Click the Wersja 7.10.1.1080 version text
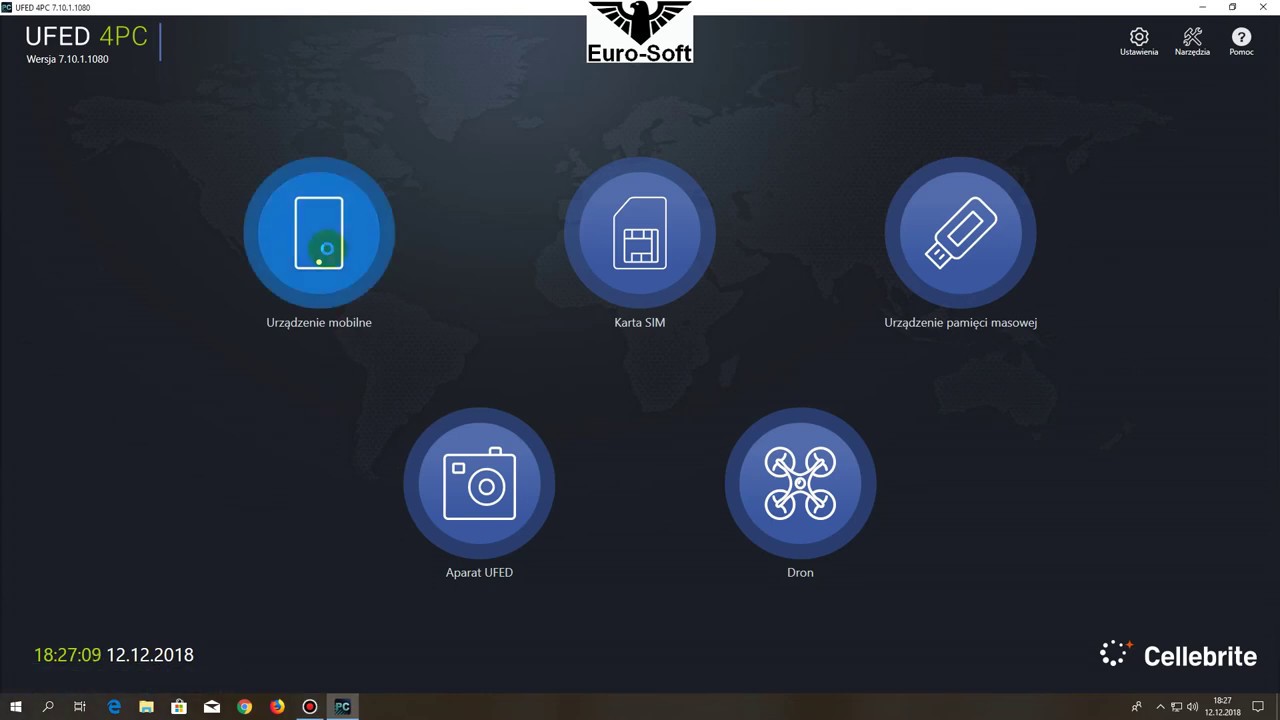Screen dimensions: 1280x720 pyautogui.click(x=67, y=59)
